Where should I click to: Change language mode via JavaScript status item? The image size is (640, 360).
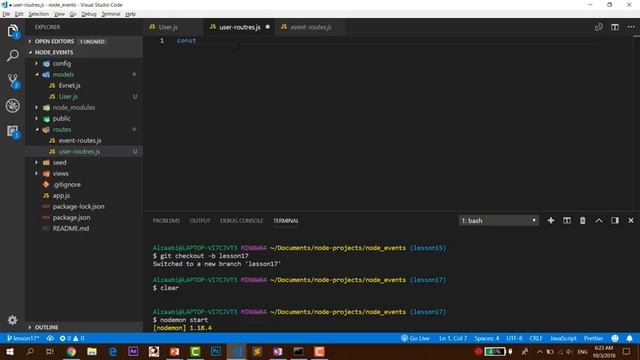pyautogui.click(x=563, y=338)
